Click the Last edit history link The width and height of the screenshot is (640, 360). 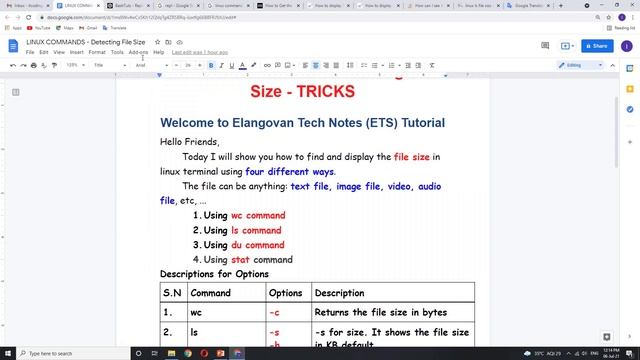200,52
